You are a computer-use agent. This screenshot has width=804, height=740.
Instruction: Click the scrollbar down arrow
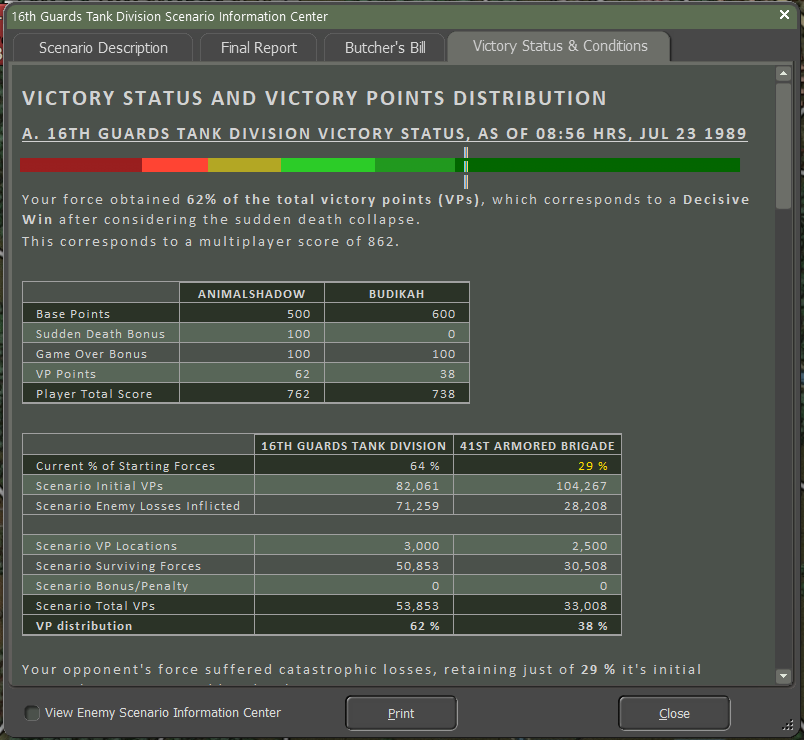[x=783, y=676]
